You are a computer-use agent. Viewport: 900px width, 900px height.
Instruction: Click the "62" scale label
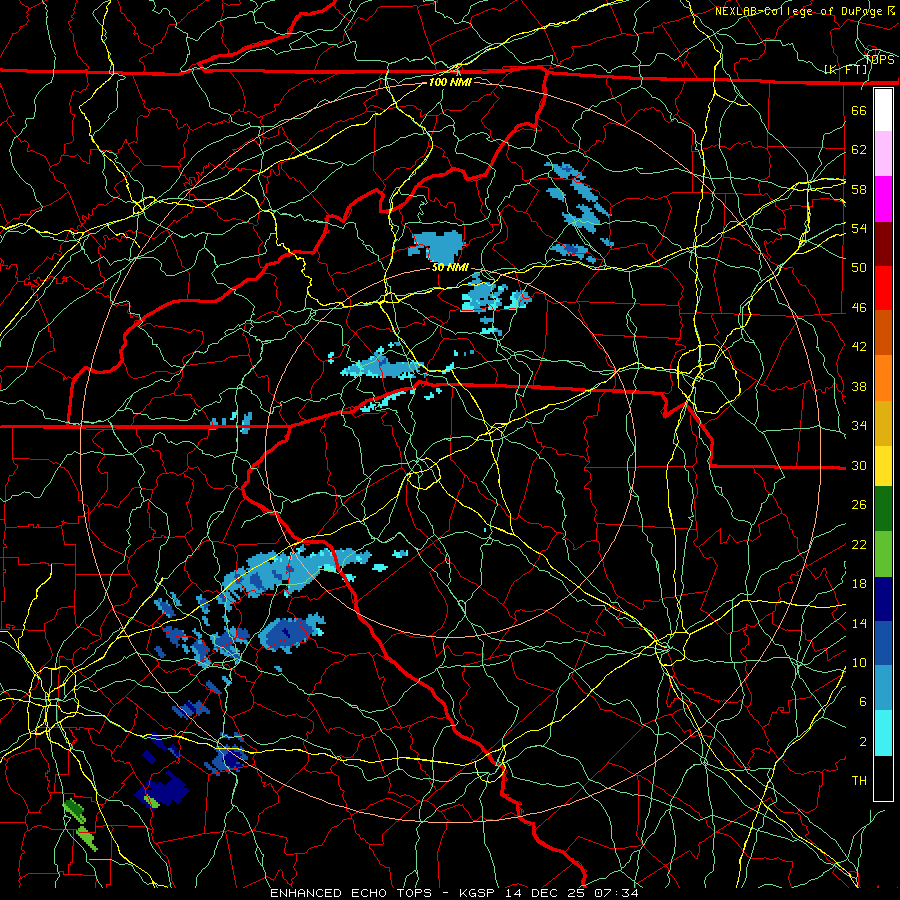(859, 150)
